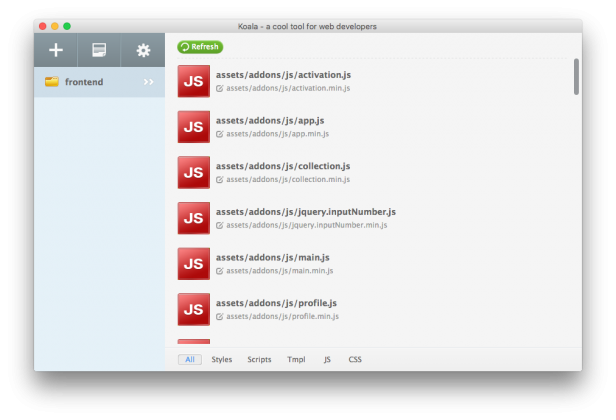Screen dimensions: 616x420
Task: Select JS icon for activation.js
Action: click(x=194, y=81)
